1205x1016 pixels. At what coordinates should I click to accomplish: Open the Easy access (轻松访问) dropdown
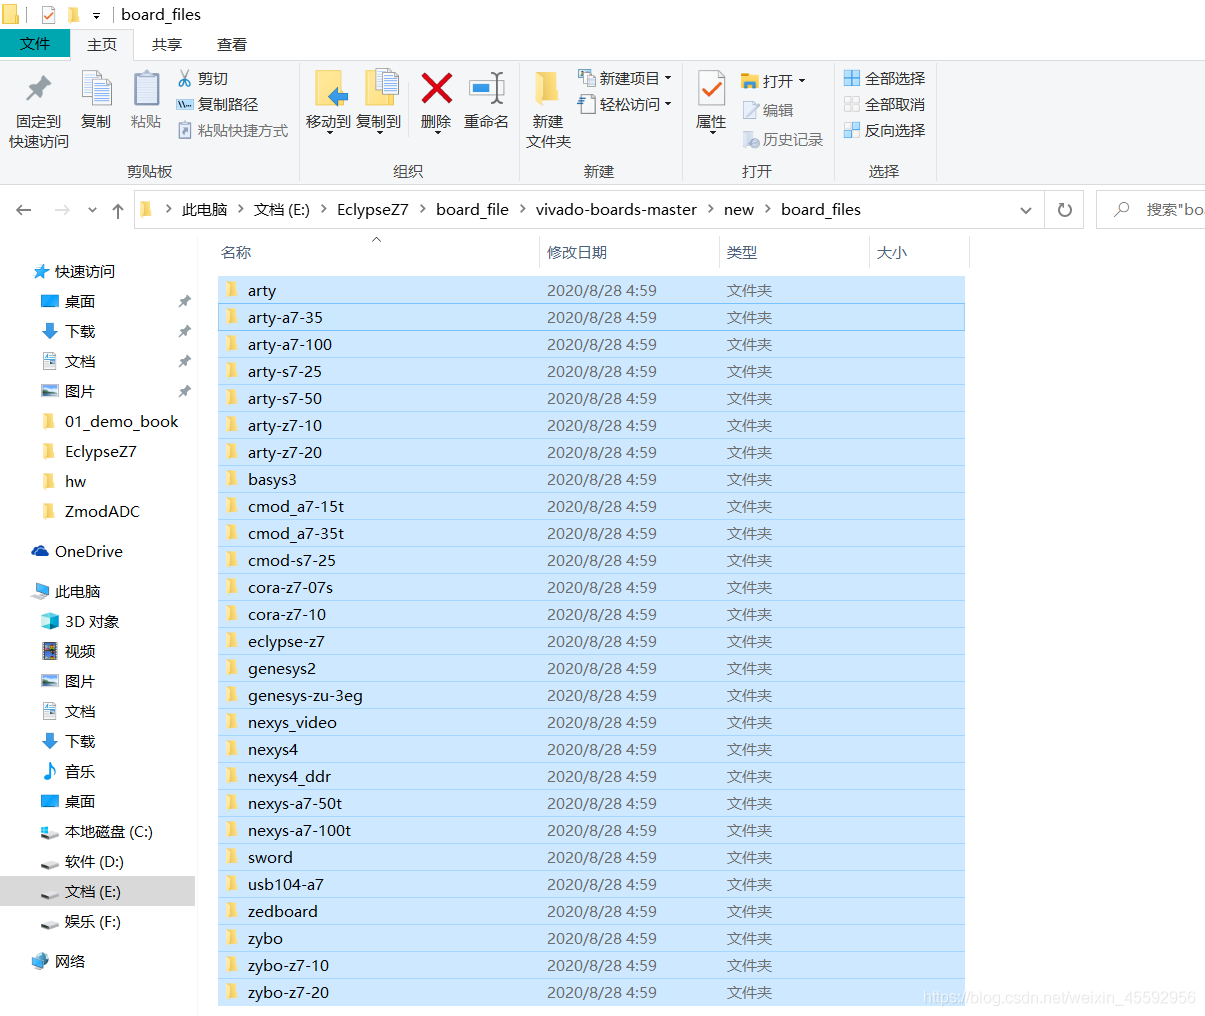[x=625, y=104]
